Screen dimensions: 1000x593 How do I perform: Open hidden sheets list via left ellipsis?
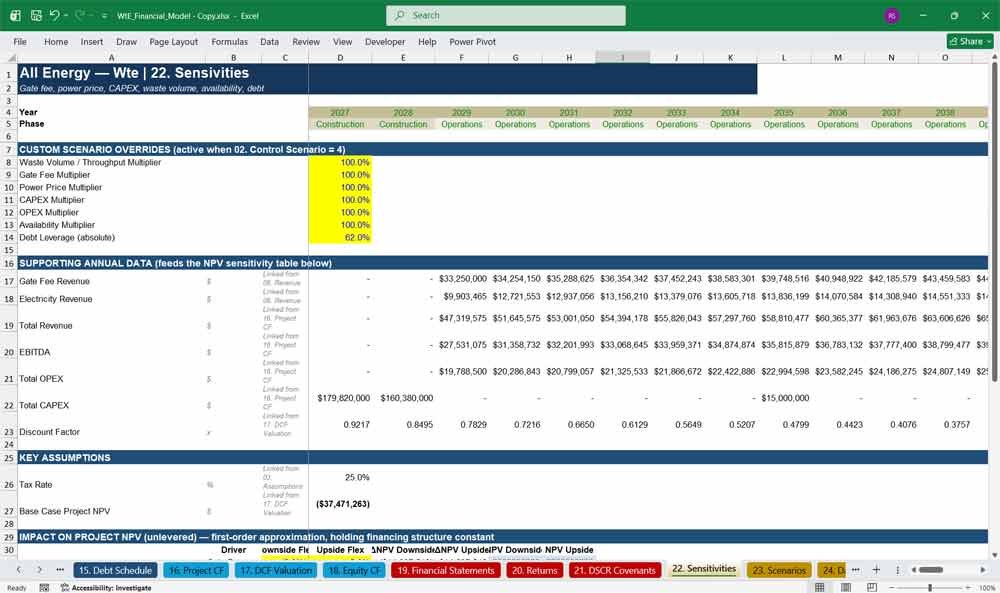tap(60, 569)
